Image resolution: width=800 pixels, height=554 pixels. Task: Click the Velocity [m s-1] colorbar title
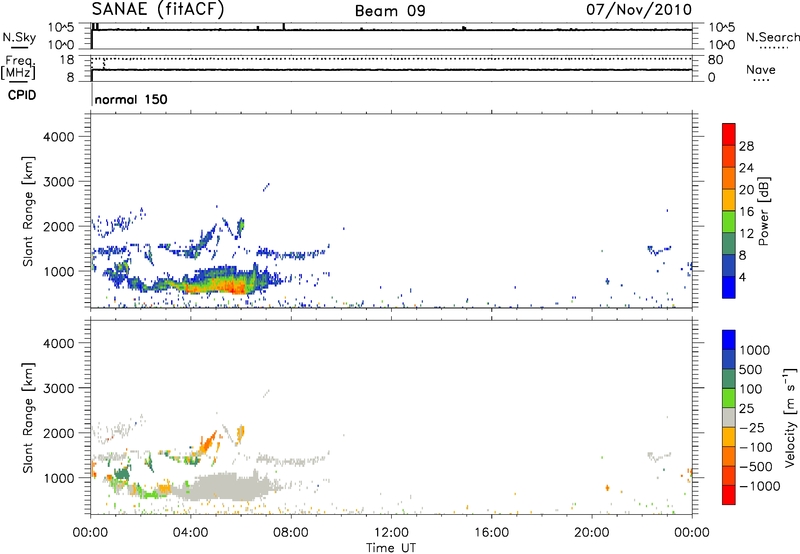pos(790,416)
